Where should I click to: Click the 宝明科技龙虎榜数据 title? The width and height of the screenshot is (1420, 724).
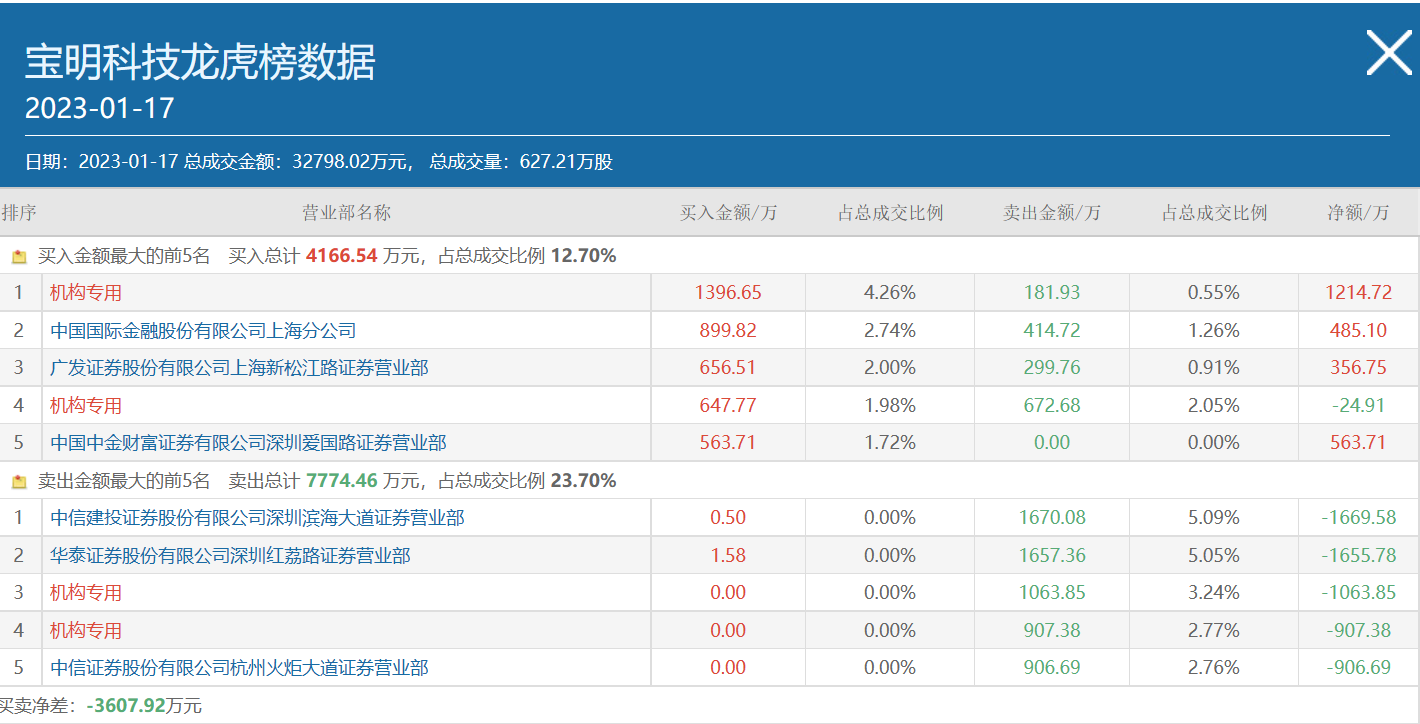[x=200, y=62]
